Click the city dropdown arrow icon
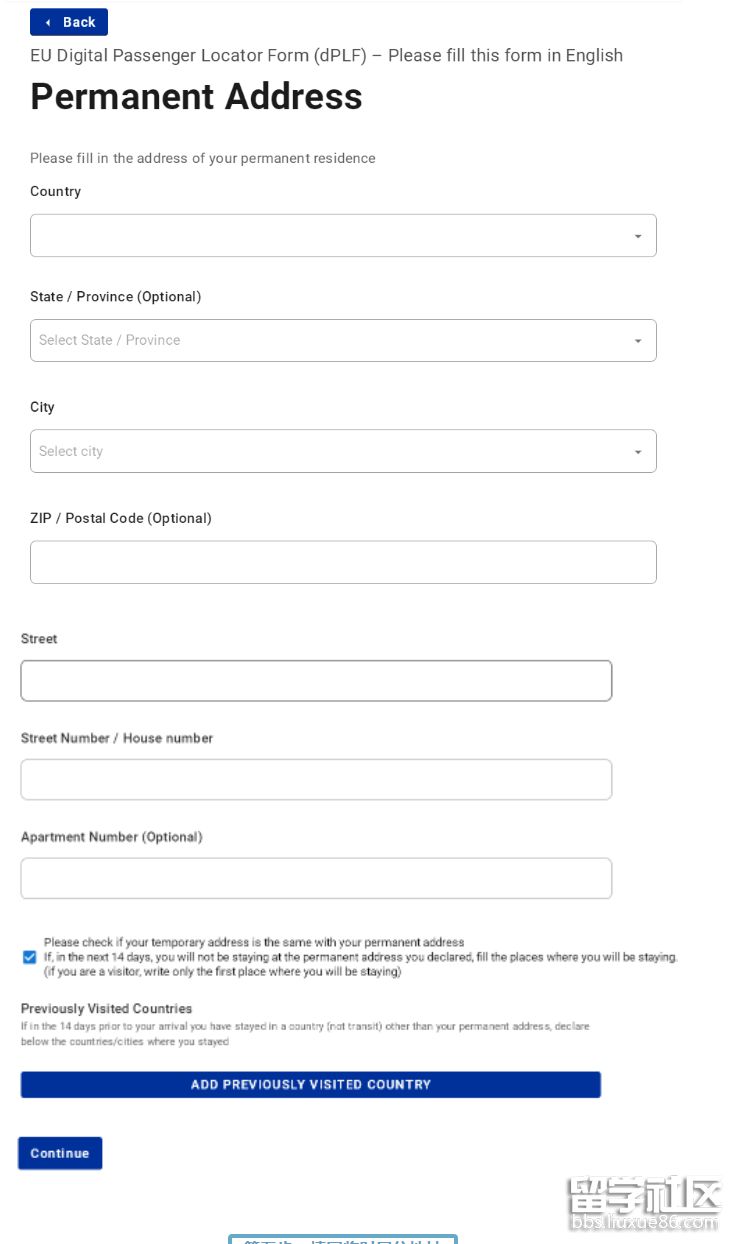Screen dimensions: 735x1244 pos(638,452)
